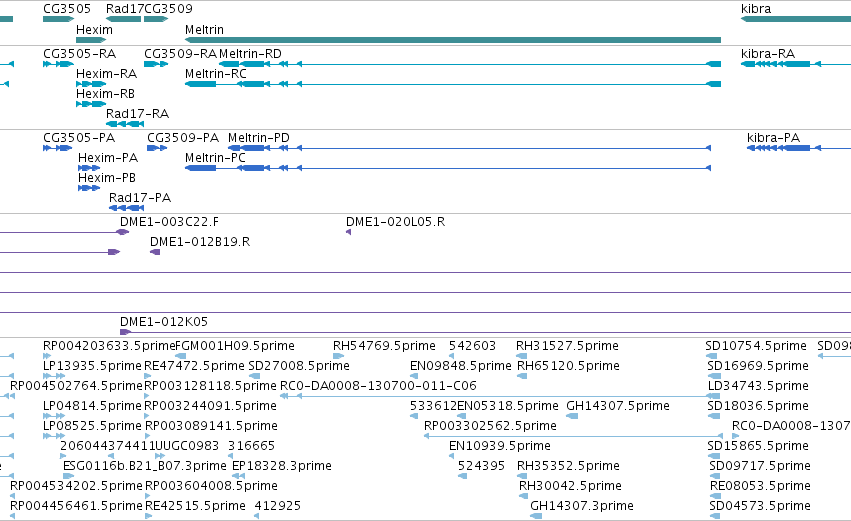Image resolution: width=851 pixels, height=521 pixels.
Task: Open the EN05318.5prime EST label
Action: pos(508,406)
